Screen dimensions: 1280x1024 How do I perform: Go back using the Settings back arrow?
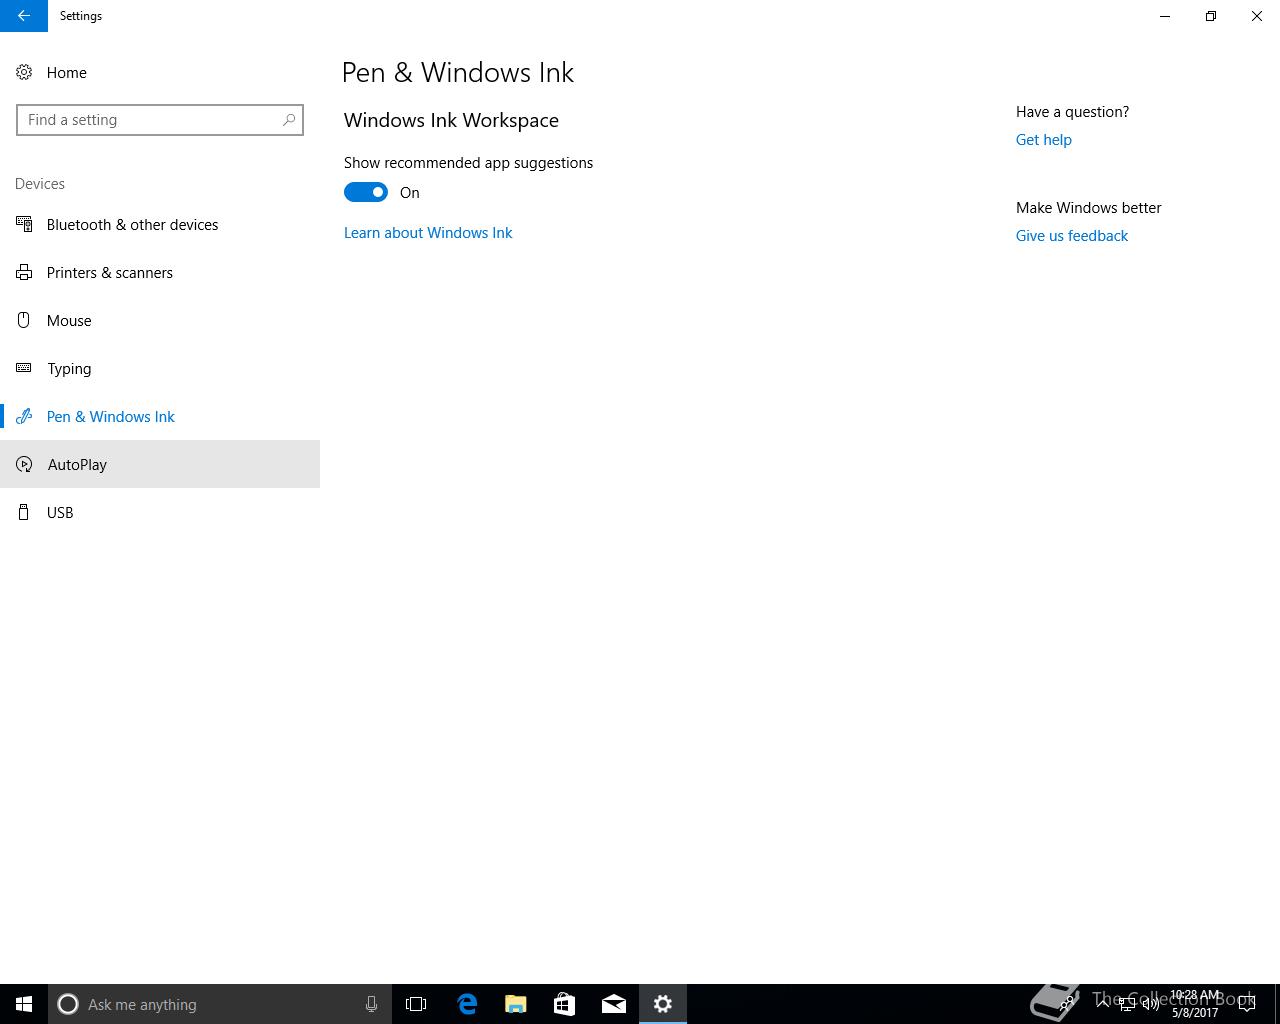[24, 16]
